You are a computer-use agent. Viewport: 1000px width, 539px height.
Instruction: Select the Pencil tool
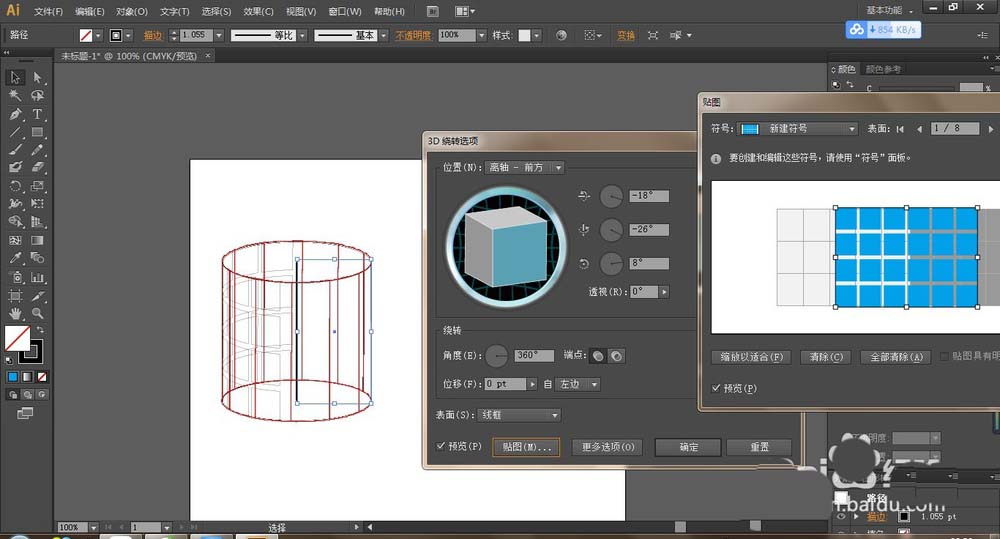pos(38,150)
